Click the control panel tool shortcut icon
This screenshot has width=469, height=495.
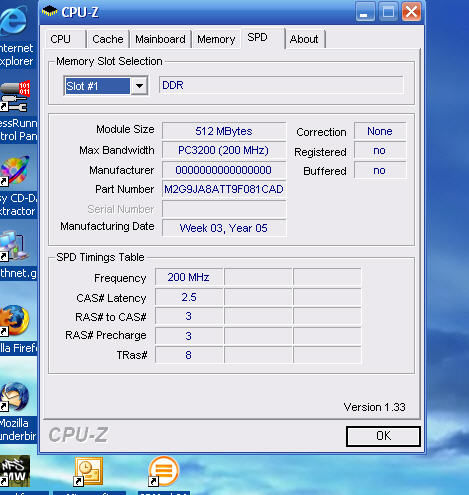[x=15, y=97]
